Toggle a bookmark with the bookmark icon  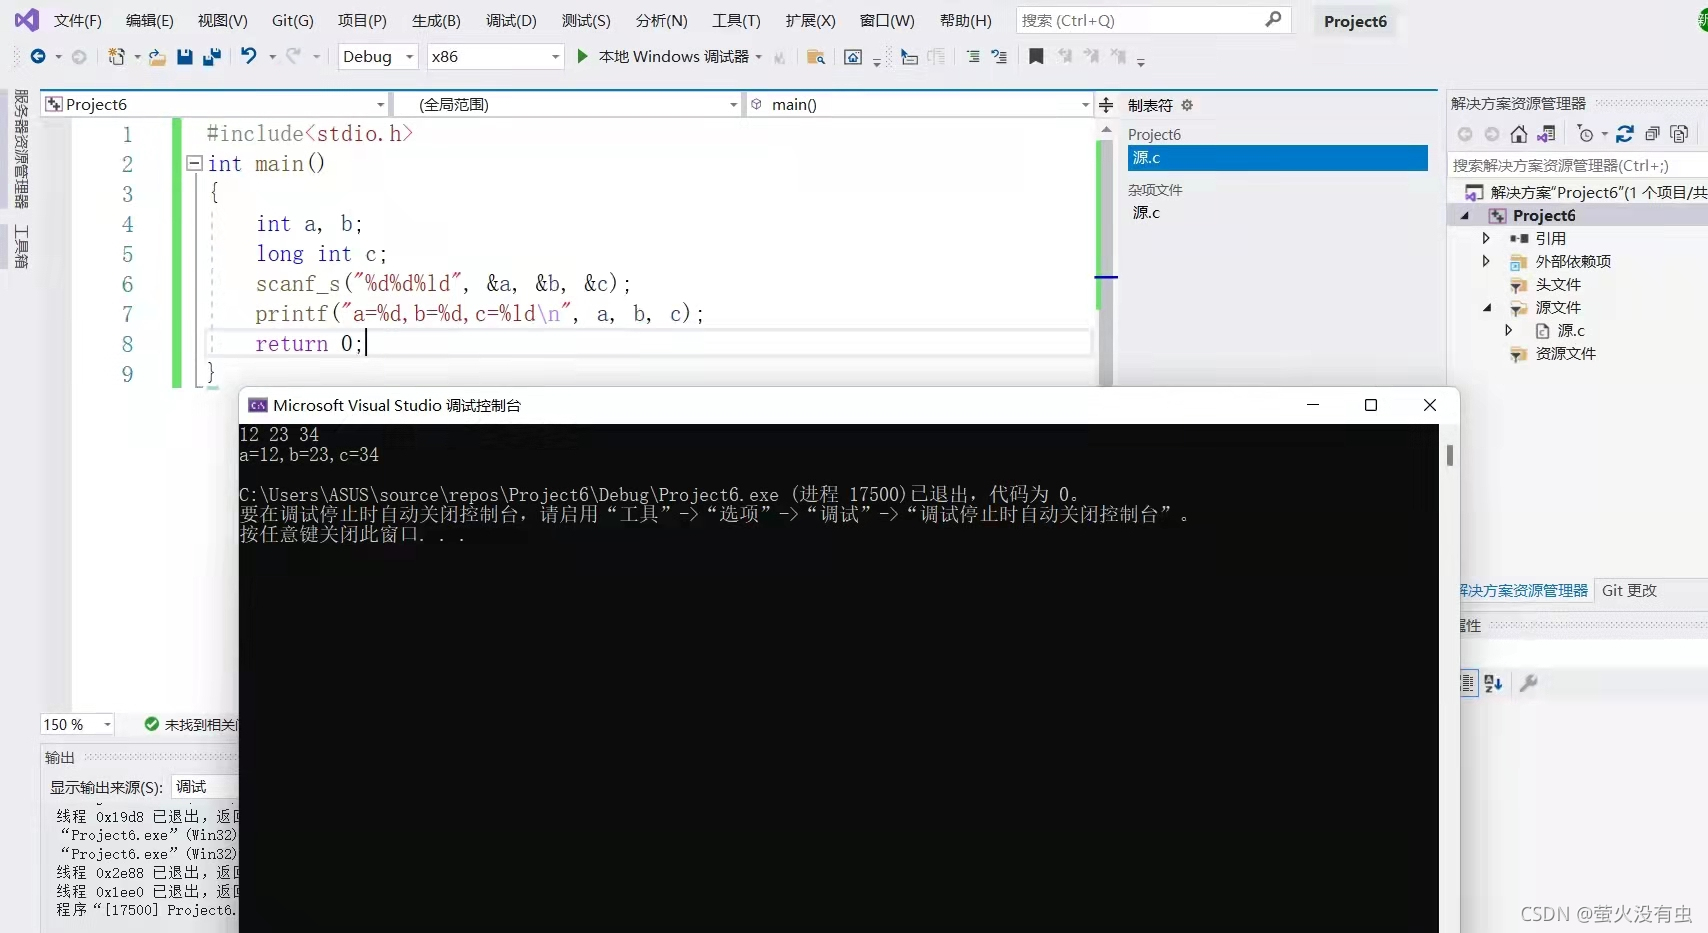(x=1036, y=57)
